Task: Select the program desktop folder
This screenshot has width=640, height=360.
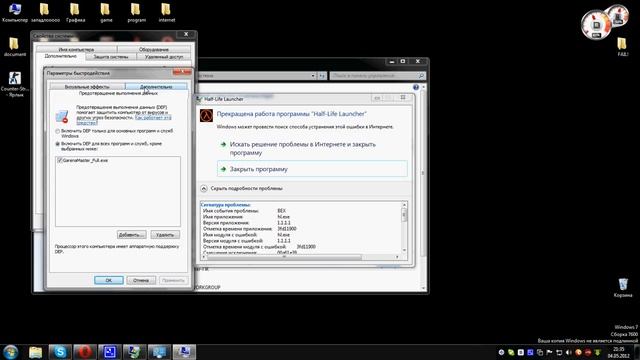Action: pyautogui.click(x=136, y=12)
